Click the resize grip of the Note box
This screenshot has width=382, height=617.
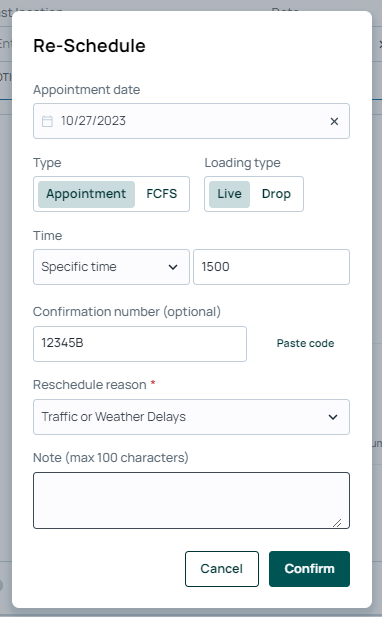337,523
